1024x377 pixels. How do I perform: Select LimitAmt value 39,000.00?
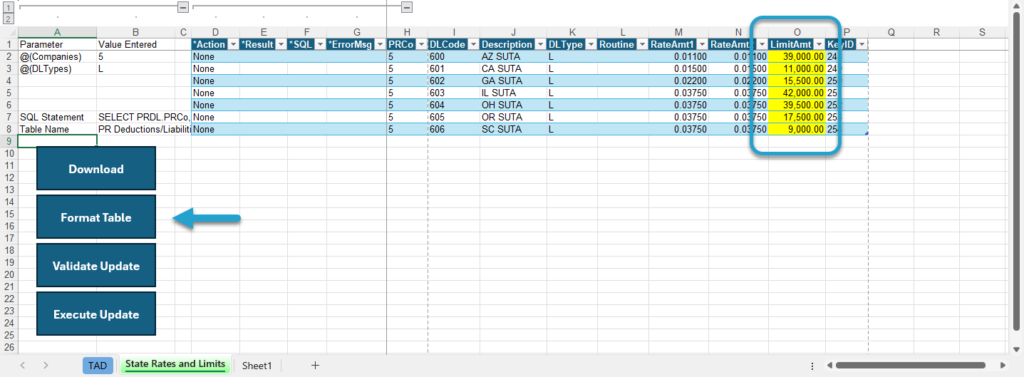coord(797,57)
